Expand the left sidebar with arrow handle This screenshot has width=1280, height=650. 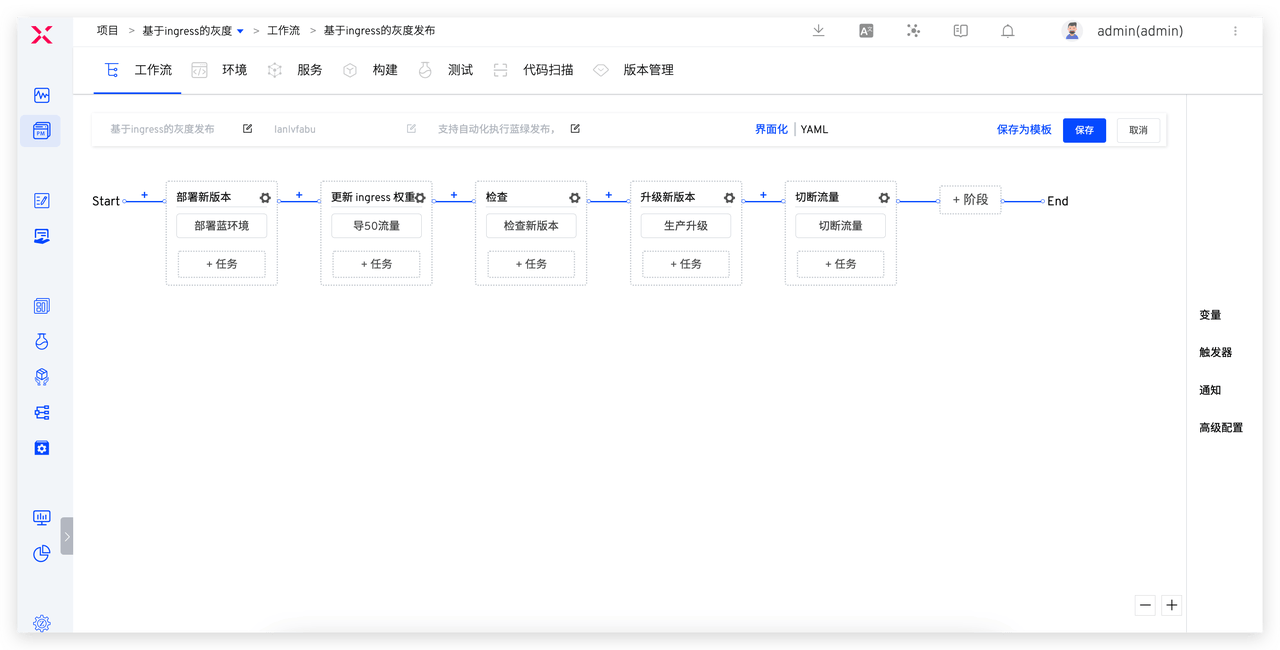(x=67, y=536)
